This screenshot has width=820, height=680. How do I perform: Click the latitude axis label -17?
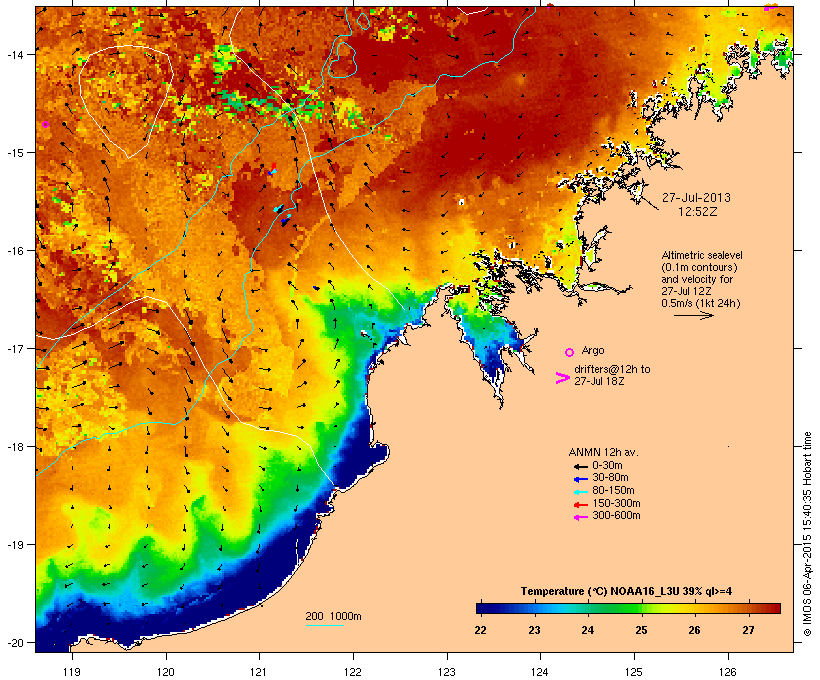[14, 349]
